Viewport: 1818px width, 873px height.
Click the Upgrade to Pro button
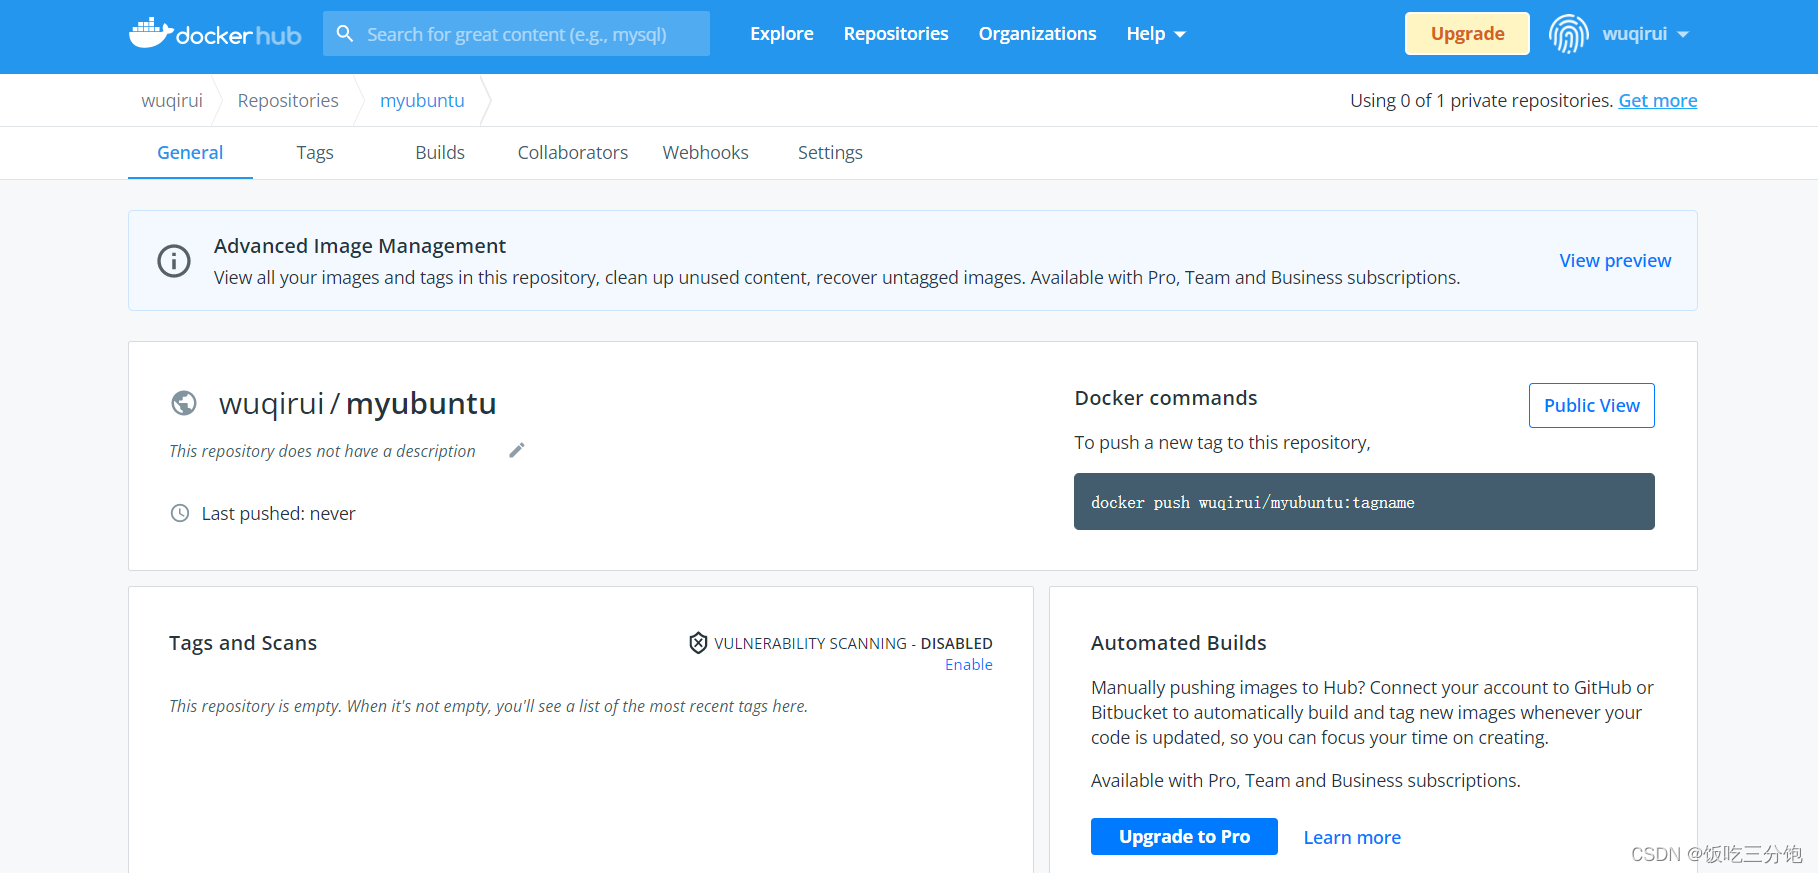1184,836
